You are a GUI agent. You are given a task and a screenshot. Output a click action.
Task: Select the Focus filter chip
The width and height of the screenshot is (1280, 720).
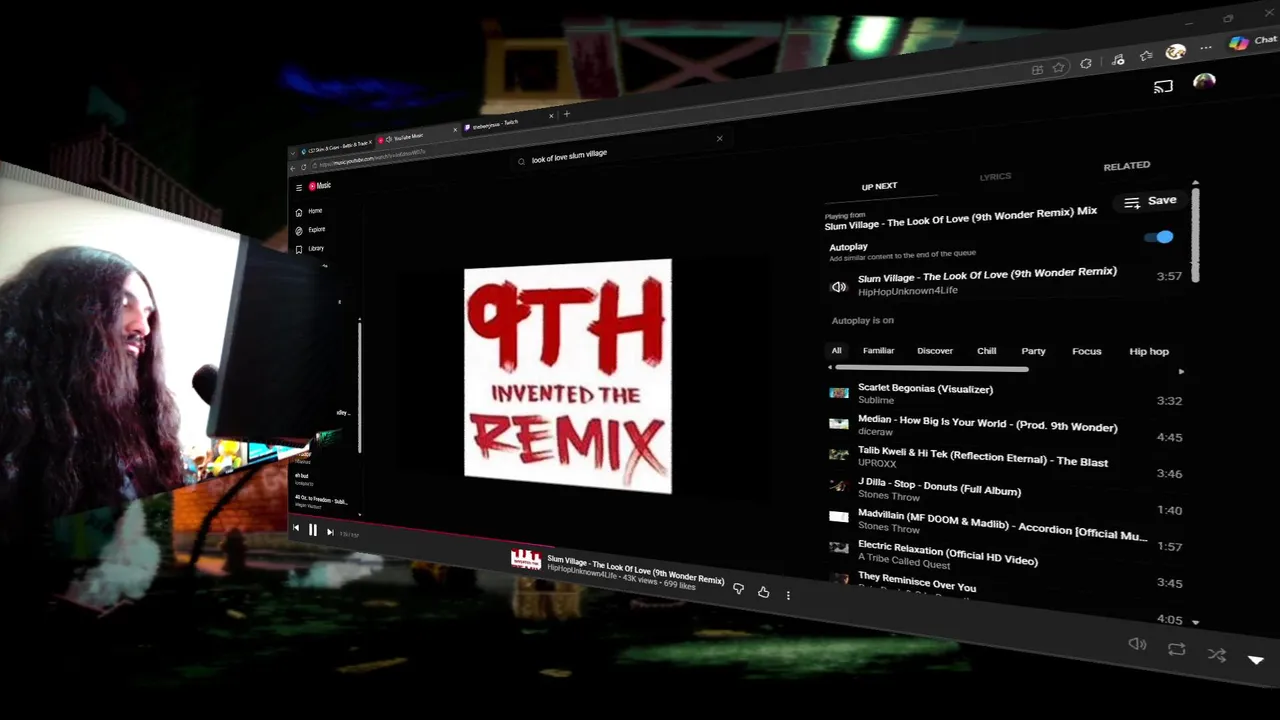(1087, 351)
